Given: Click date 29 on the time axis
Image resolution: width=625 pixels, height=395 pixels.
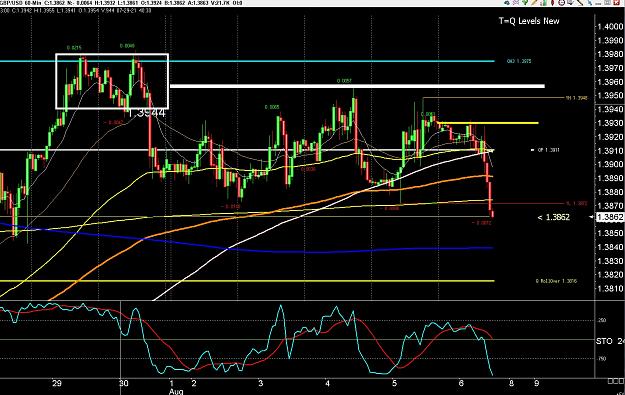Looking at the screenshot, I should 57,383.
